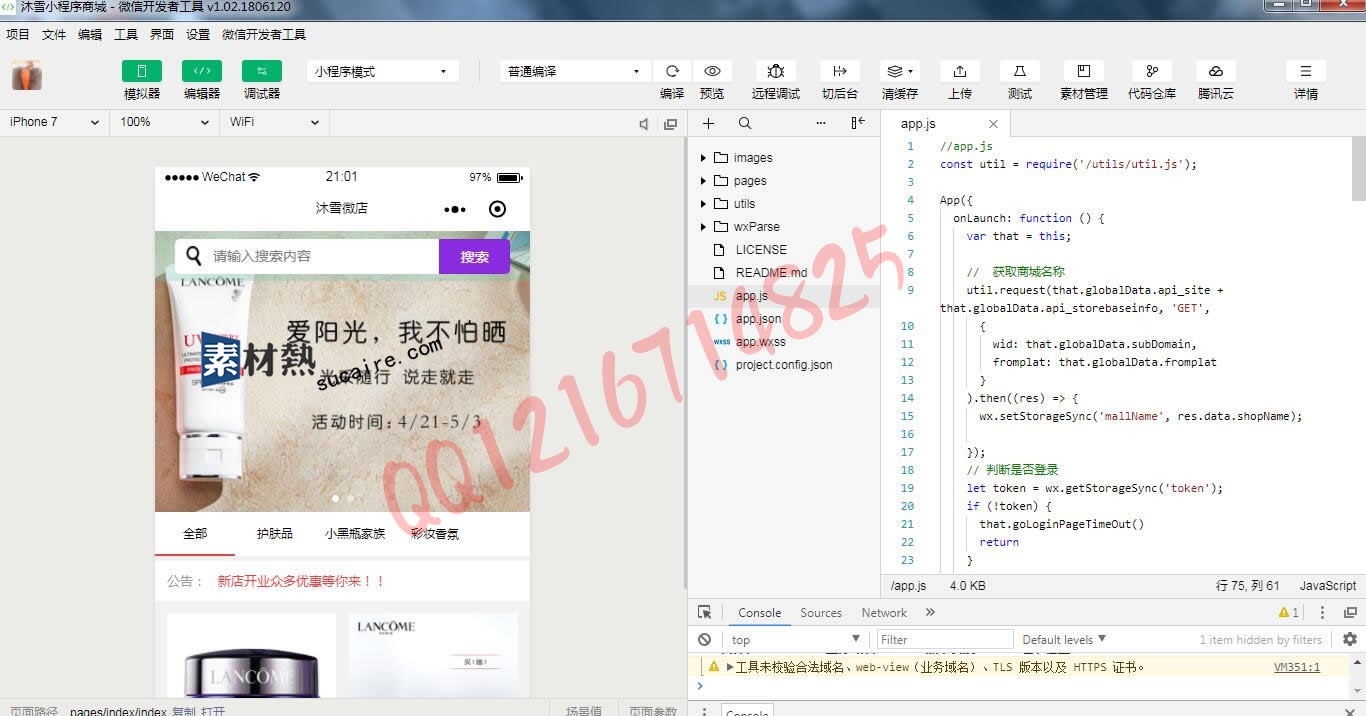The width and height of the screenshot is (1366, 716).
Task: Open the 界面 menu
Action: [x=162, y=34]
